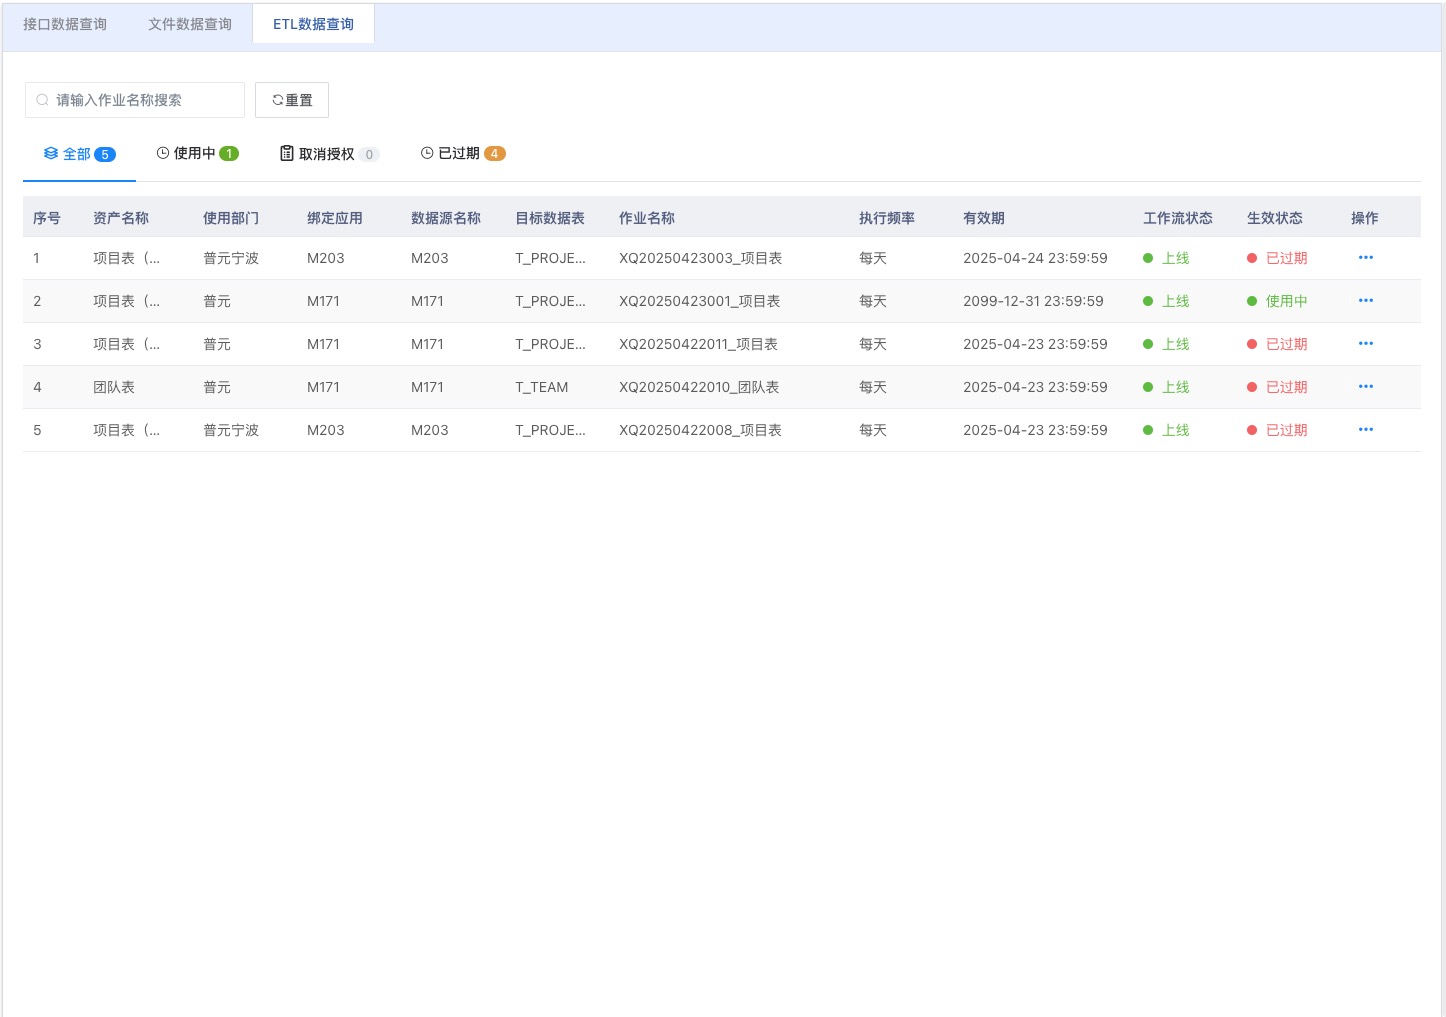Click ellipsis icon for row 3
Screen dimensions: 1446x1017
1365,344
